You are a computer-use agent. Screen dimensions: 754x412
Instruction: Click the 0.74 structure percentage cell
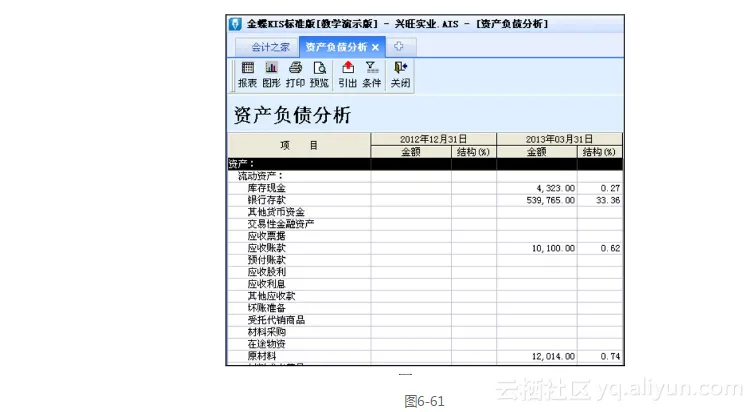[x=599, y=356]
